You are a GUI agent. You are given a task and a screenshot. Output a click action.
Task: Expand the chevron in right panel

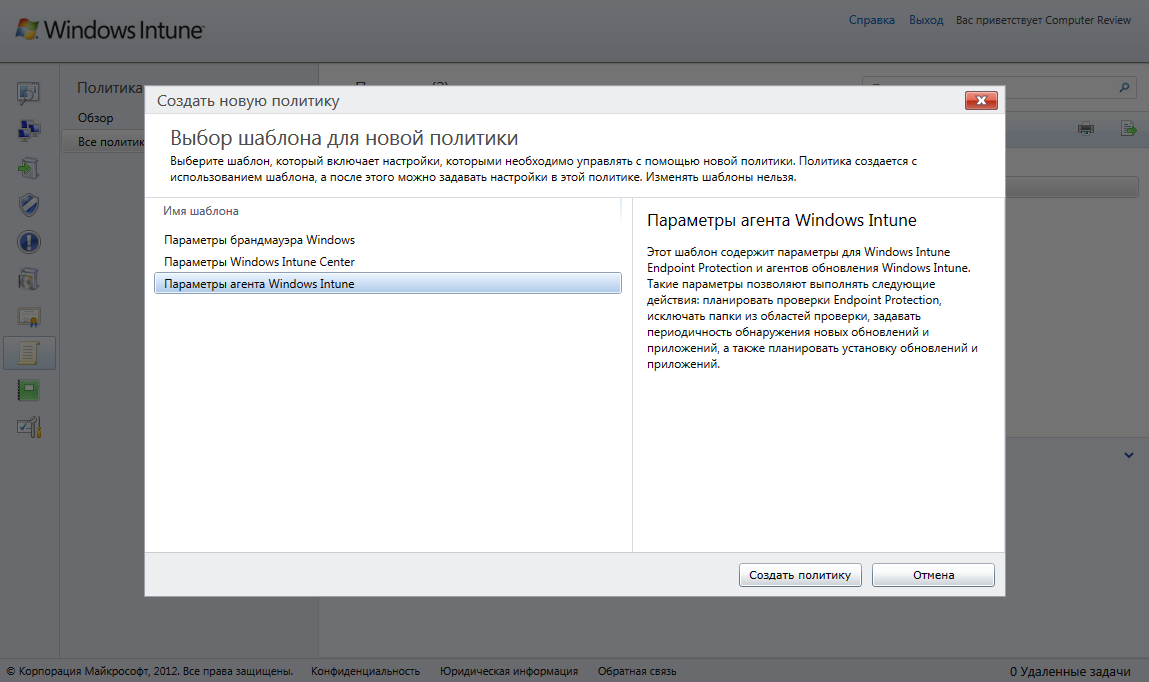tap(1129, 455)
